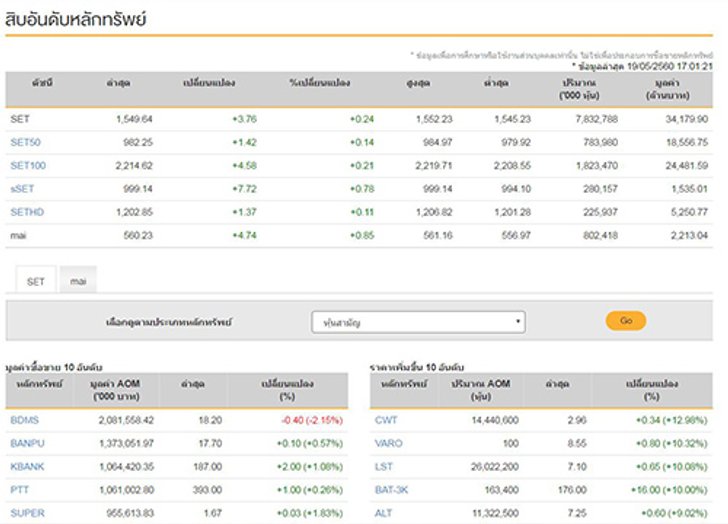Select SET change value +3.76
Screen dimensions: 728x524
244,119
